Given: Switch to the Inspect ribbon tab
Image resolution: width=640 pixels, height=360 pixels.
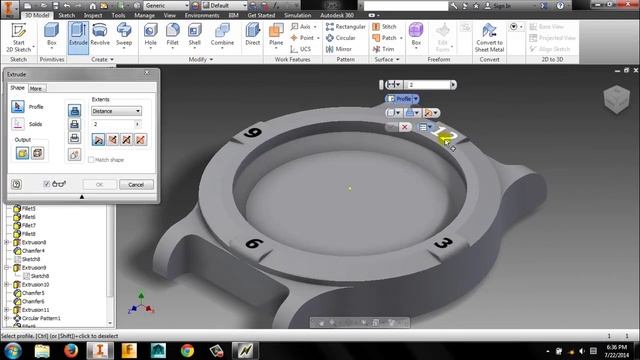Looking at the screenshot, I should (x=93, y=15).
